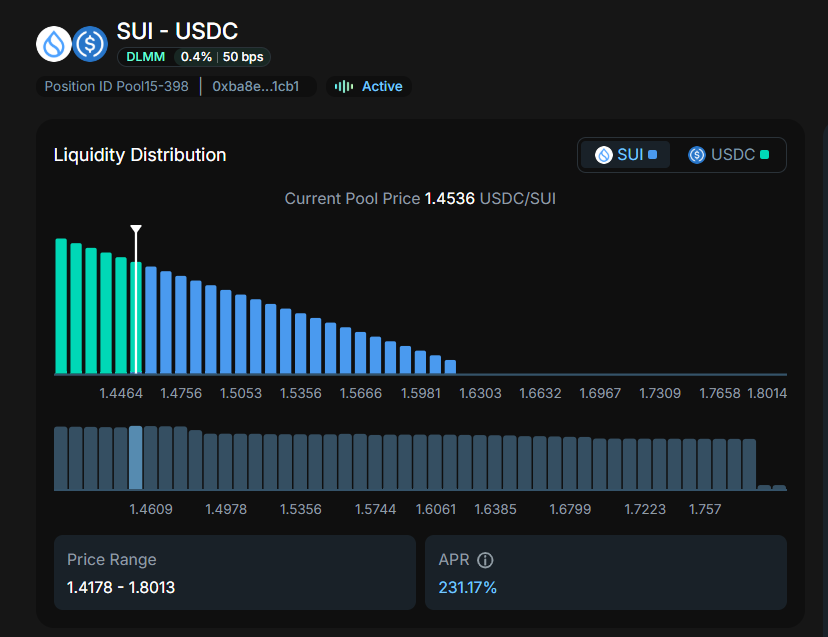Select the USDC toggle in Liquidity Distribution

pos(728,155)
